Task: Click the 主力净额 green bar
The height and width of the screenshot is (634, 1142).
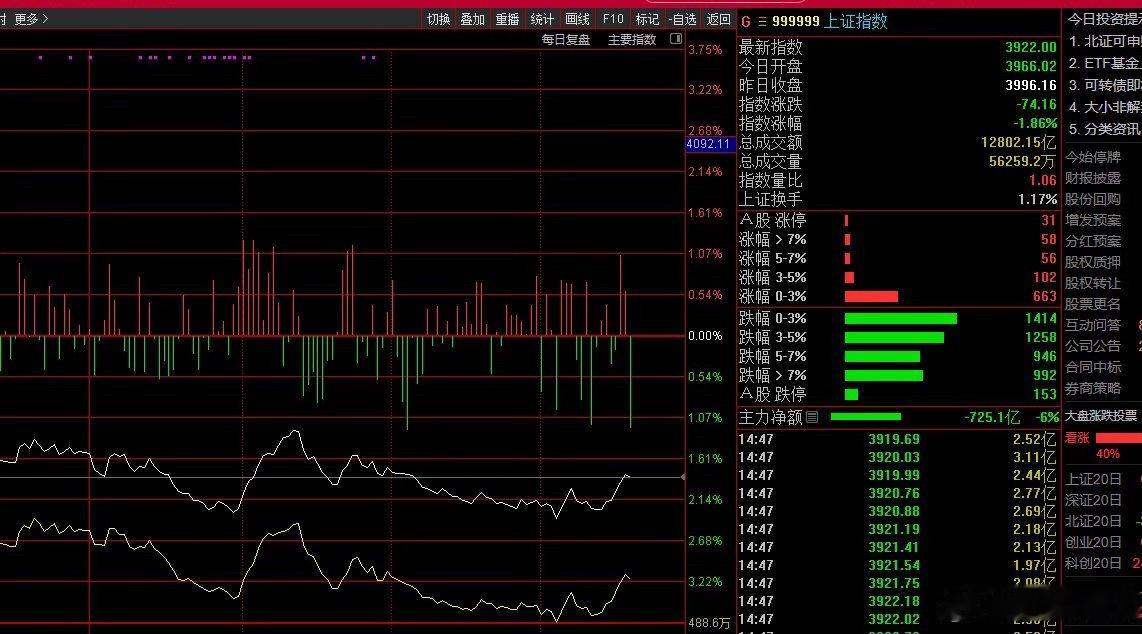Action: [x=865, y=417]
